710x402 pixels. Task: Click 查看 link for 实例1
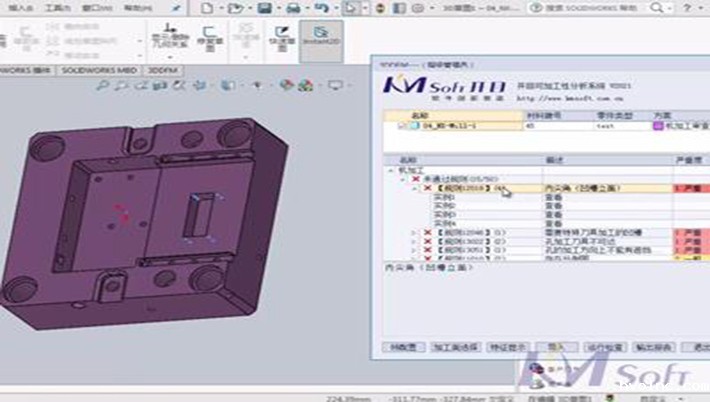(x=553, y=197)
